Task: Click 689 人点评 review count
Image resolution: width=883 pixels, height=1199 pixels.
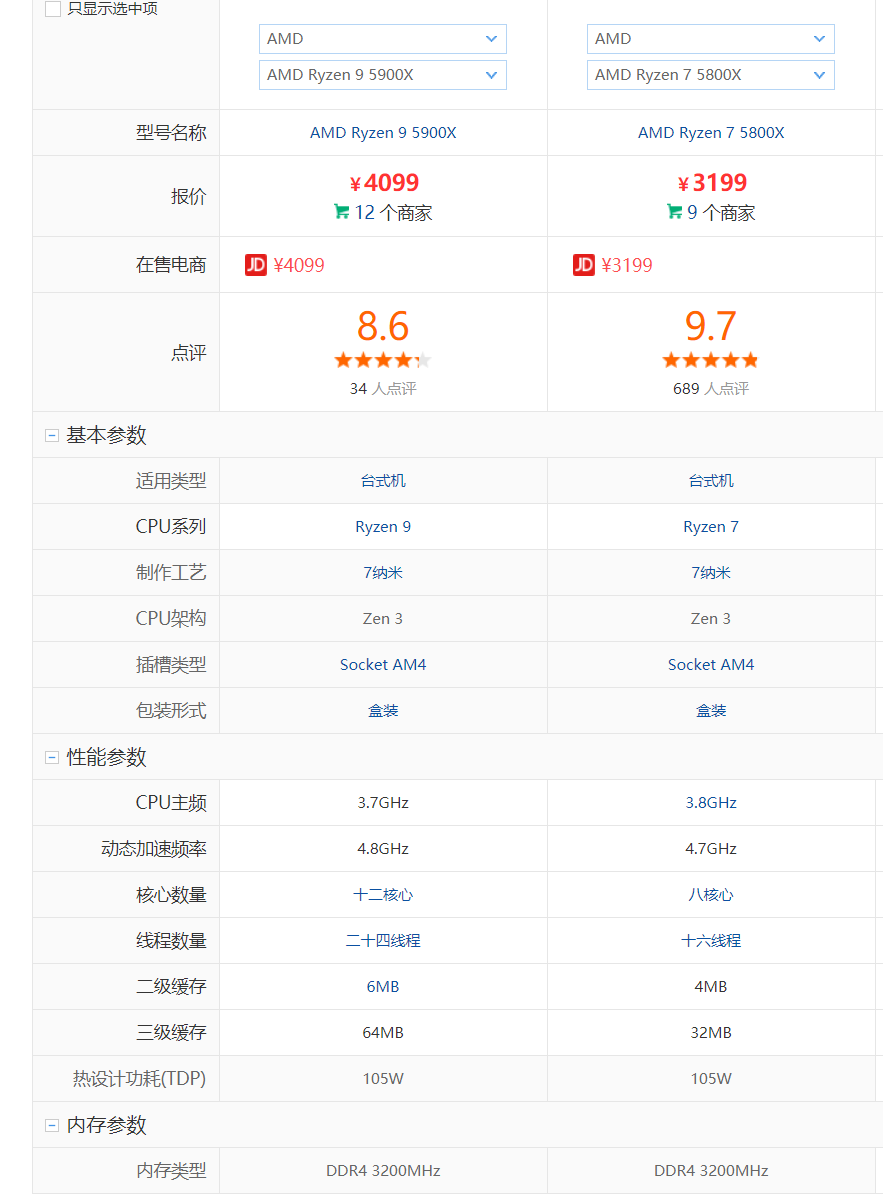Action: point(711,388)
